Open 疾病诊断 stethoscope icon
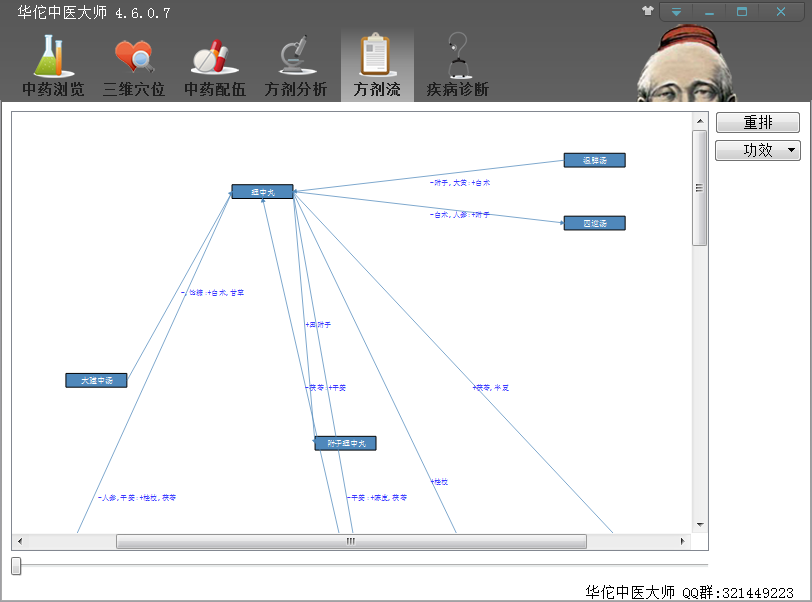Viewport: 812px width, 602px height. [x=458, y=57]
